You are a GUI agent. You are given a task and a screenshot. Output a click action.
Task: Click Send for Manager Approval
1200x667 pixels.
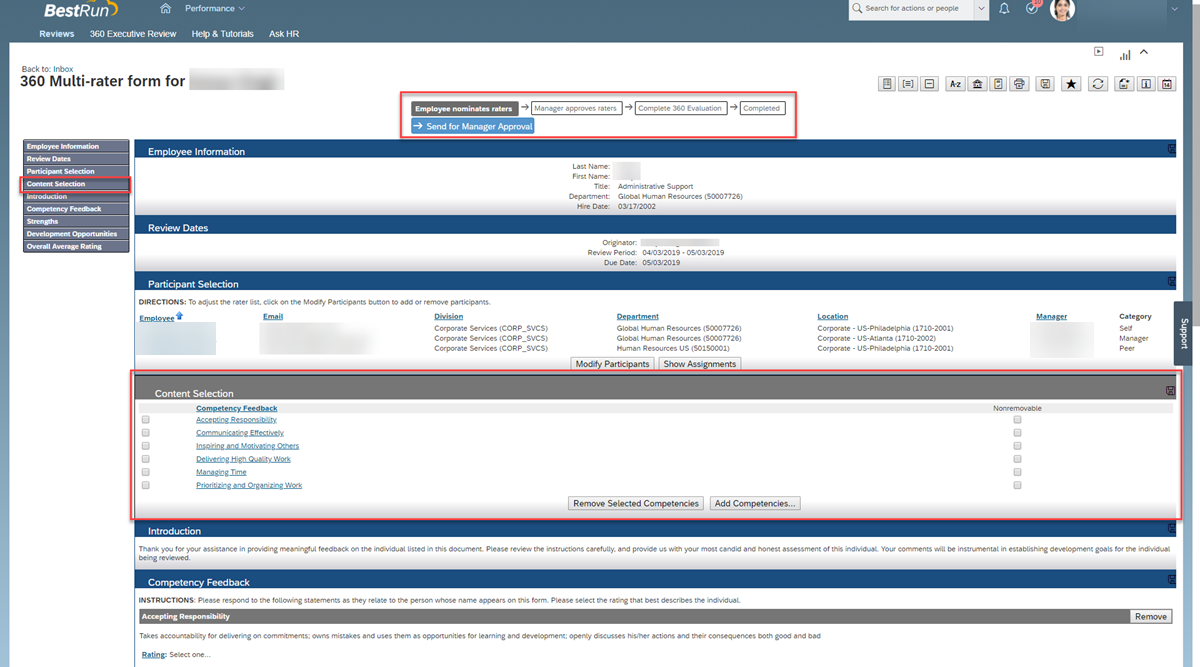(x=473, y=127)
